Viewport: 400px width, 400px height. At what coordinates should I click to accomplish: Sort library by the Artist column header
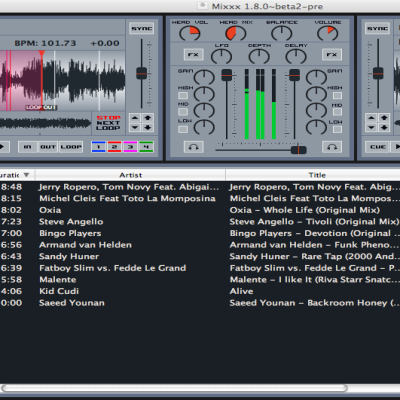(x=131, y=175)
